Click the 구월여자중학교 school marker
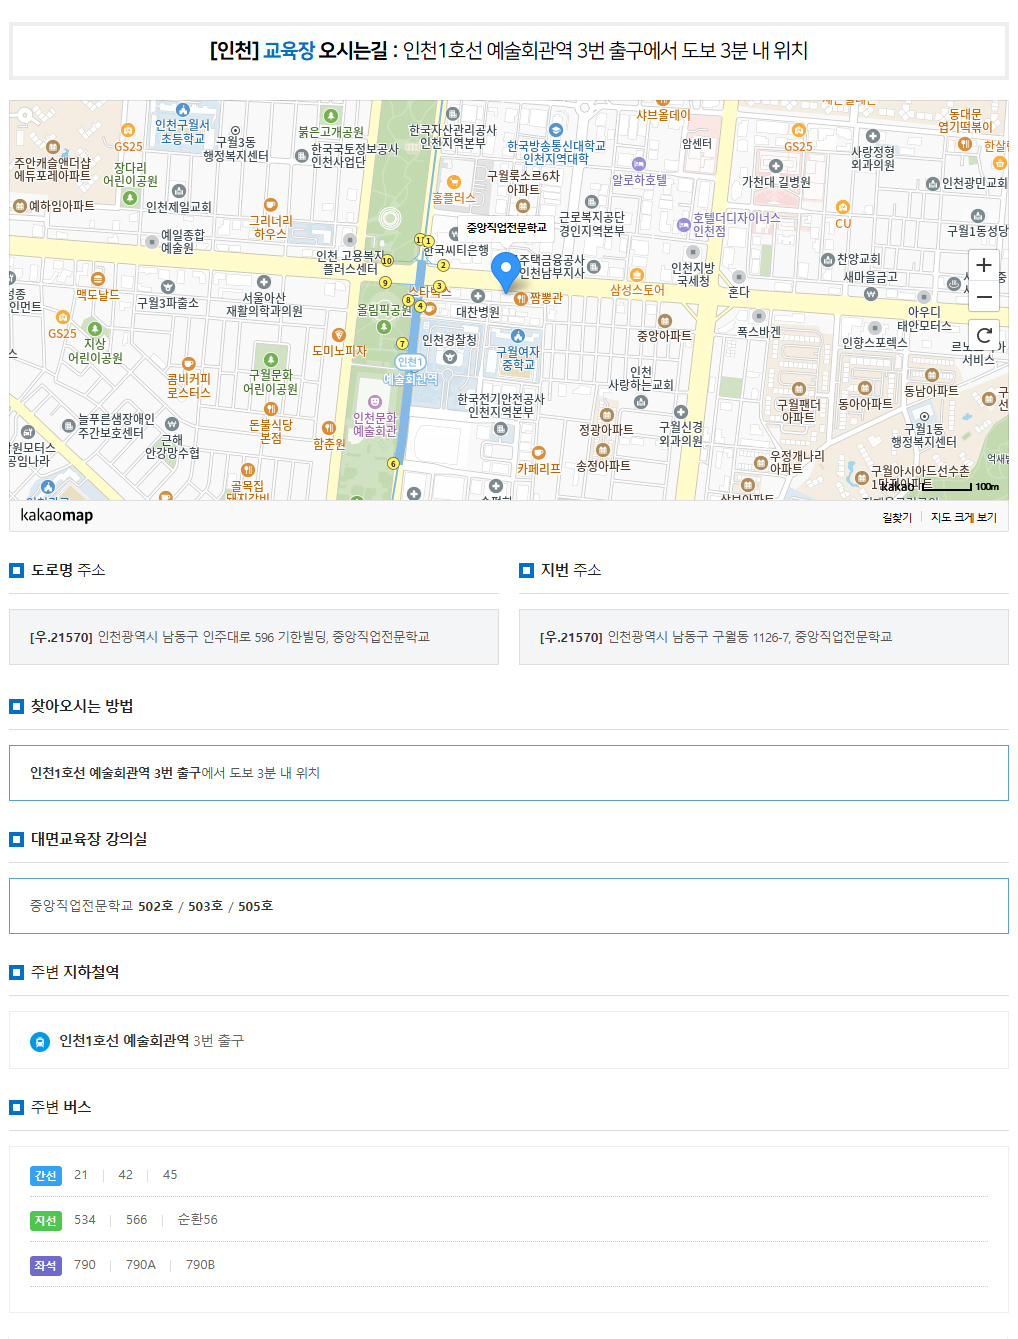 pos(517,337)
